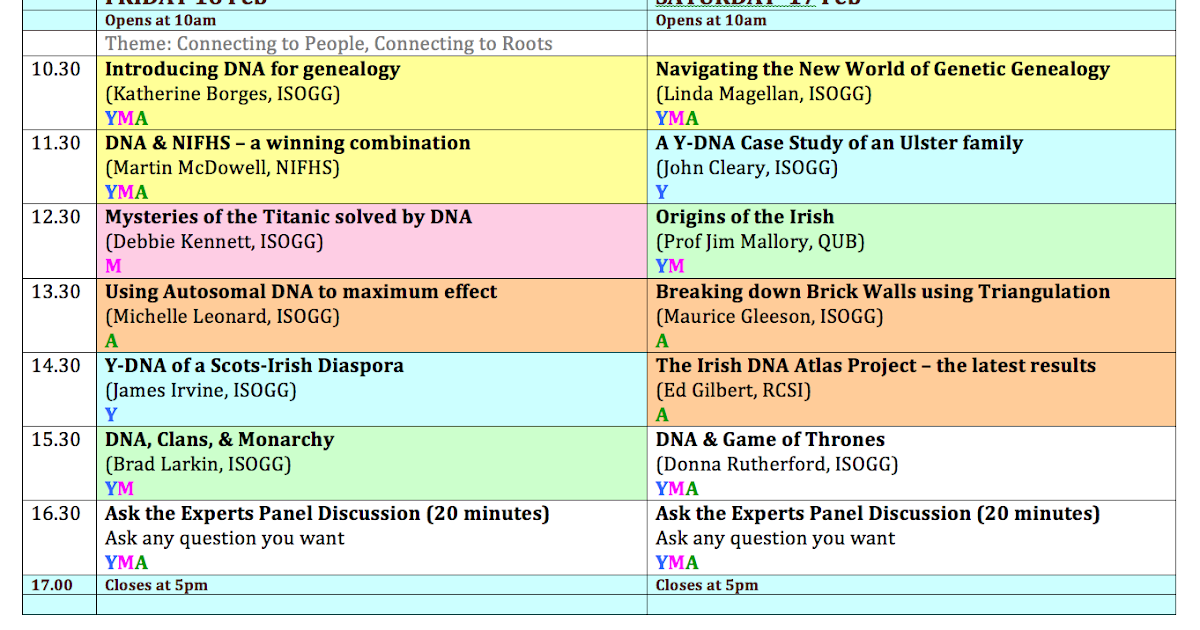Select 'DNA & NIFHS – a winning combination'

[287, 143]
